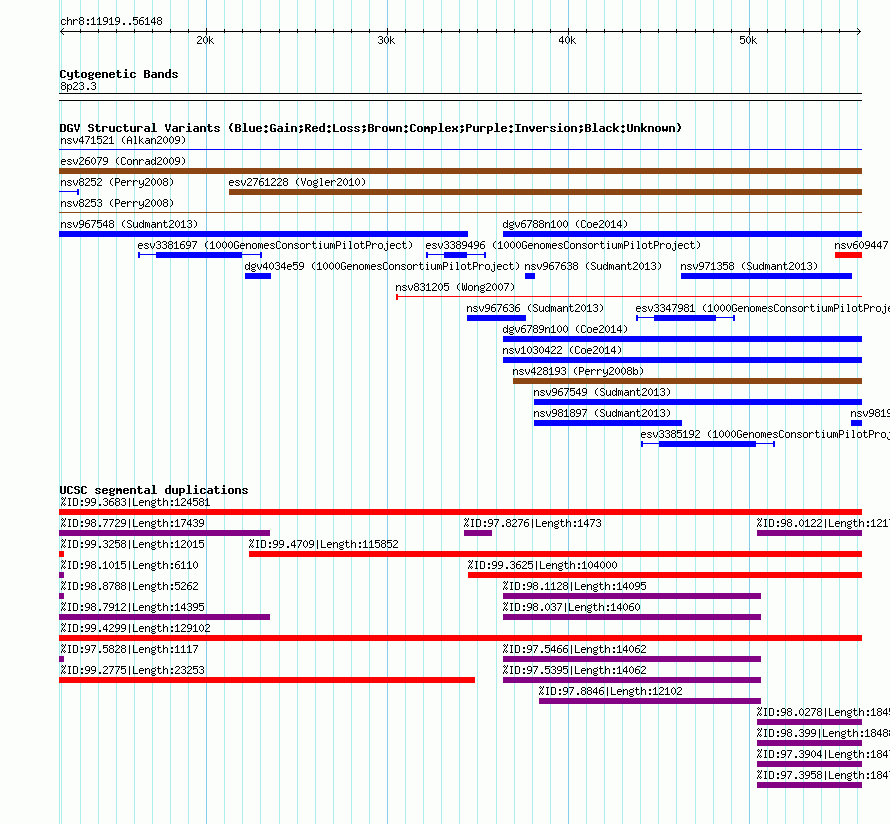Click the 8p23.3 band label

coord(78,86)
